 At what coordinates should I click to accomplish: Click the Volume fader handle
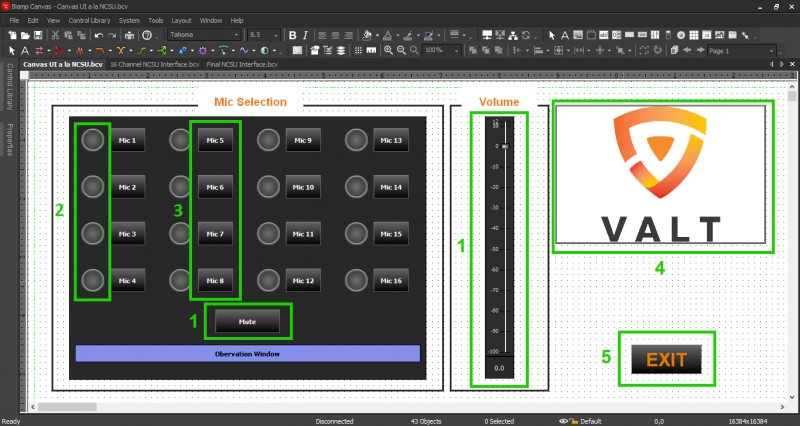505,146
